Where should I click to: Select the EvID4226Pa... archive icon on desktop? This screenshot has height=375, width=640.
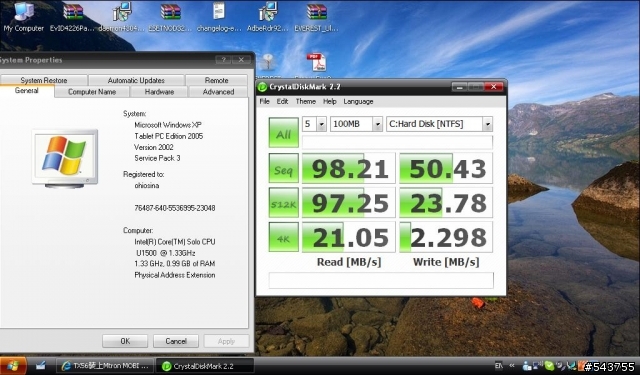(x=73, y=16)
